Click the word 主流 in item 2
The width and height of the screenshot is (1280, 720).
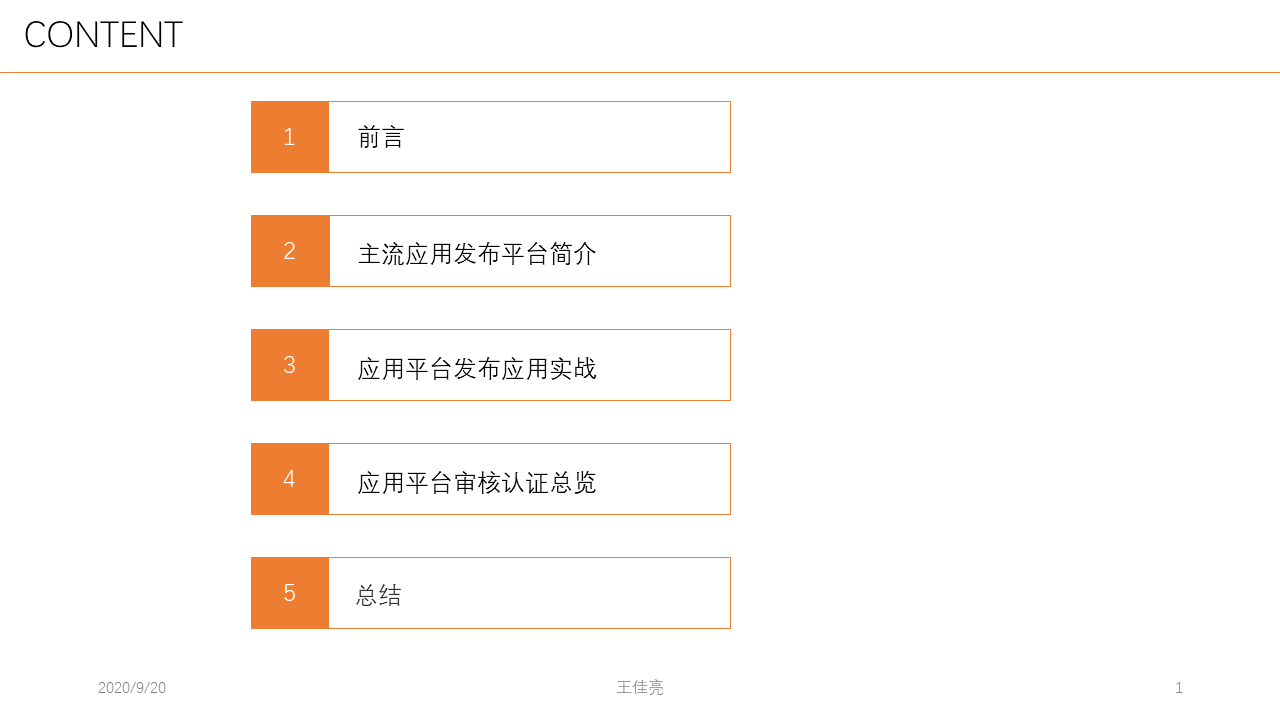381,254
